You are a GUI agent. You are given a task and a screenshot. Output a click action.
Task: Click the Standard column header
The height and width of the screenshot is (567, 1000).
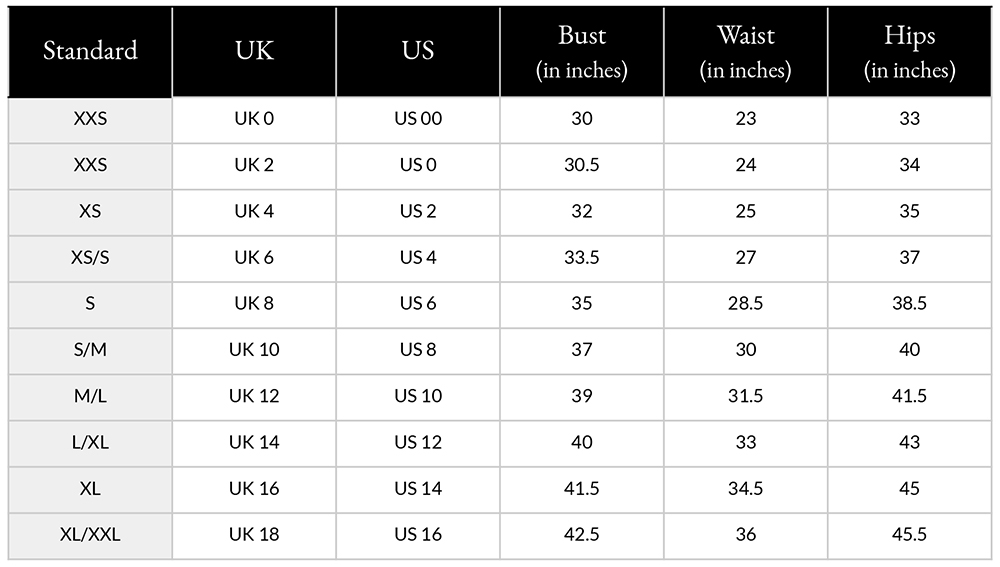coord(90,52)
